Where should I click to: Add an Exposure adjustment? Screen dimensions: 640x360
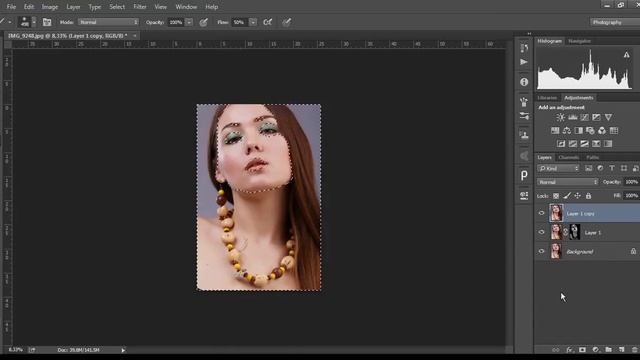596,118
